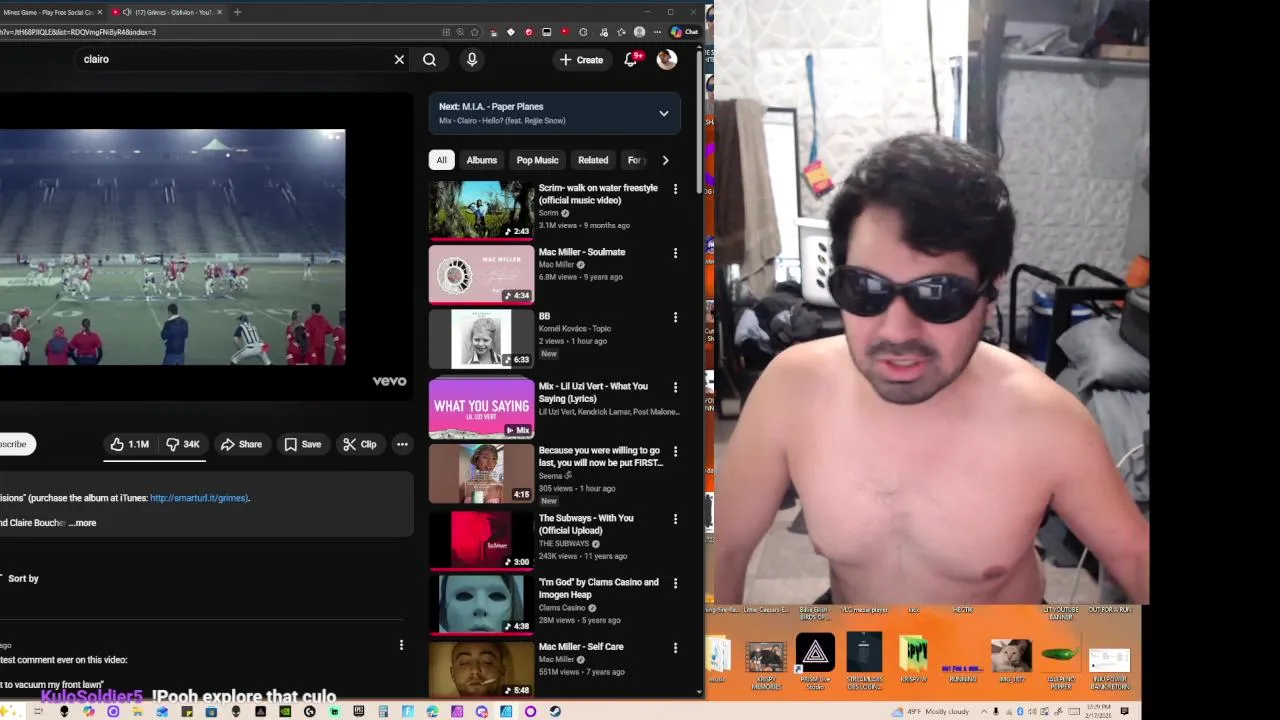Viewport: 1280px width, 720px height.
Task: Open KRISPY MEMORIES video file on desktop
Action: [x=766, y=662]
